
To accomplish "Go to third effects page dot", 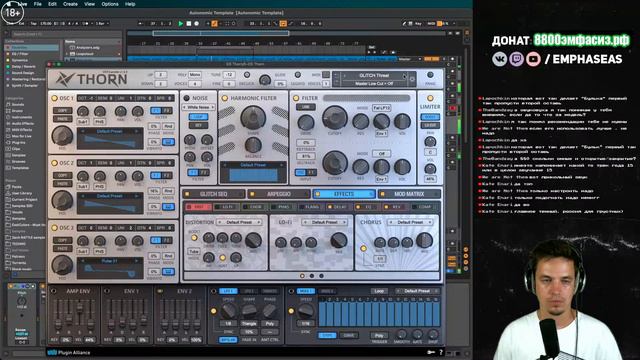I will pyautogui.click(x=322, y=276).
